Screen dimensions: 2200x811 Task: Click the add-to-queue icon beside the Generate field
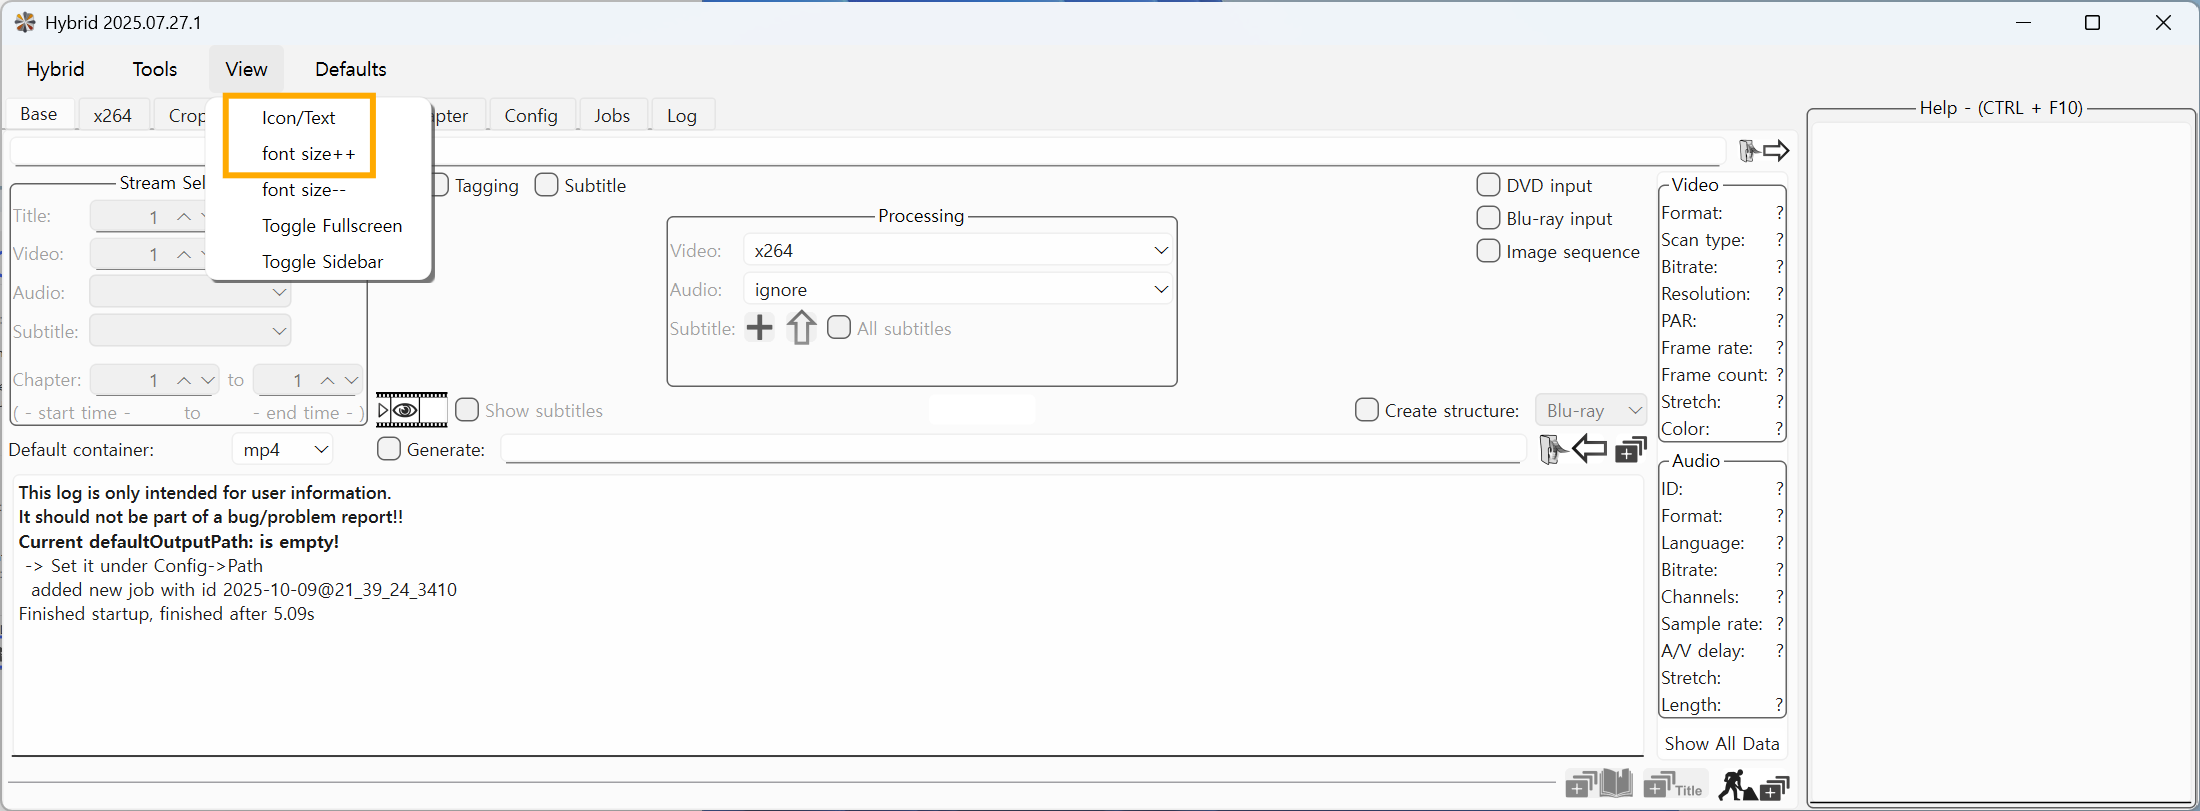(1631, 450)
